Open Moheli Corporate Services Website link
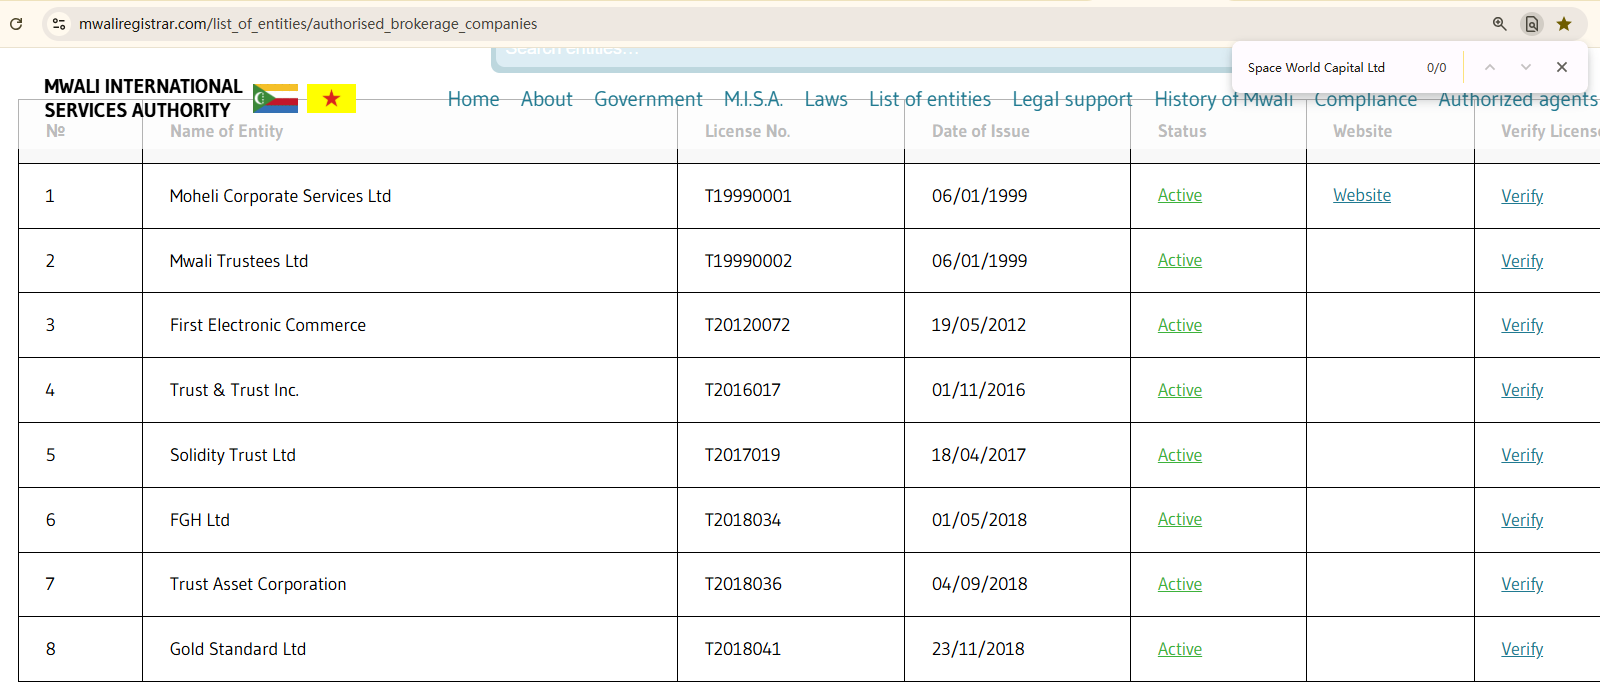 pyautogui.click(x=1361, y=196)
